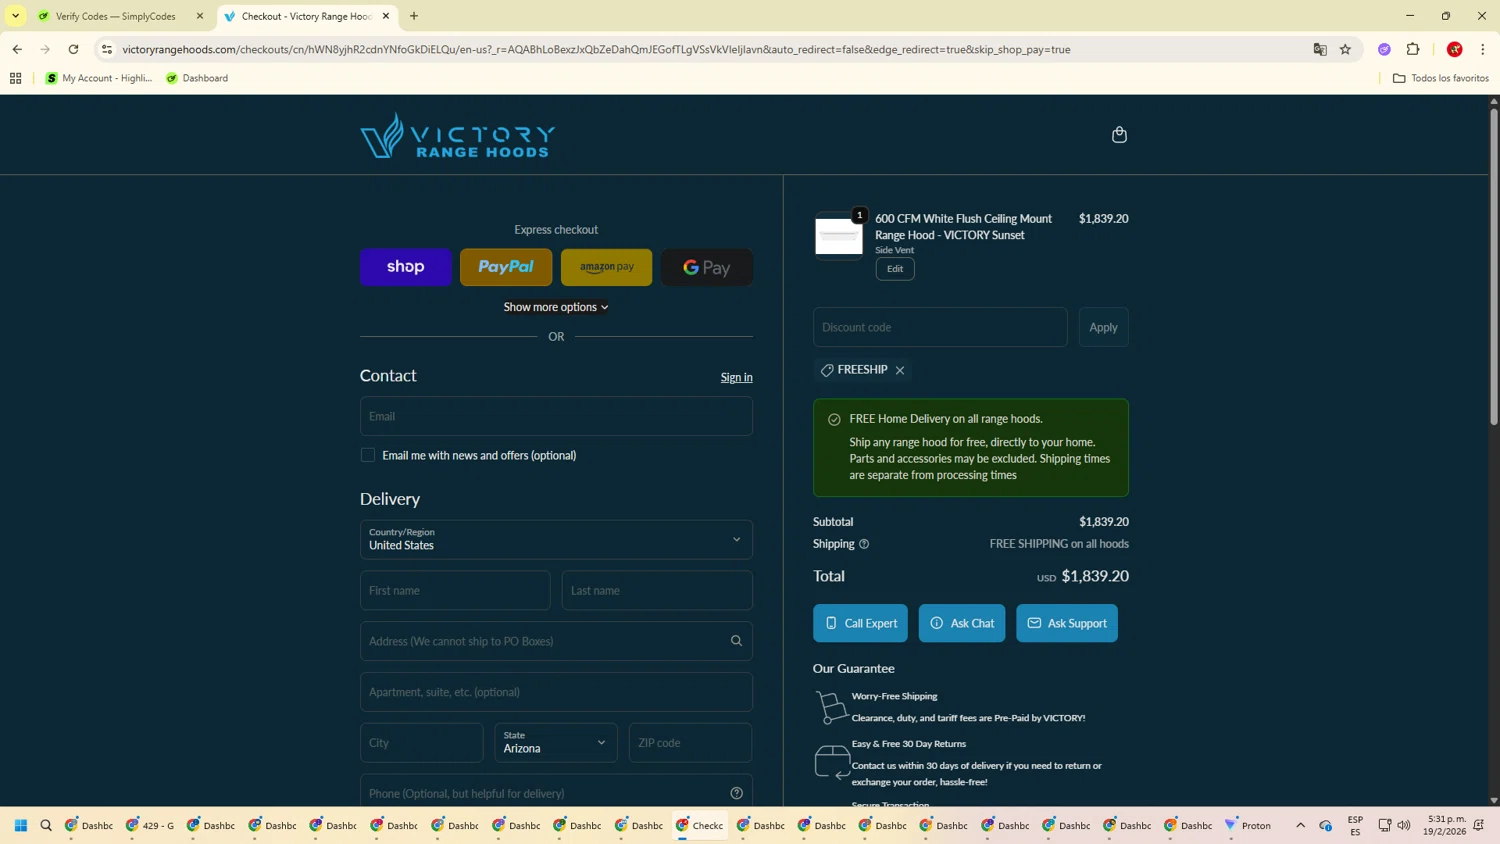
Task: Open My Account bookmark
Action: pos(99,78)
